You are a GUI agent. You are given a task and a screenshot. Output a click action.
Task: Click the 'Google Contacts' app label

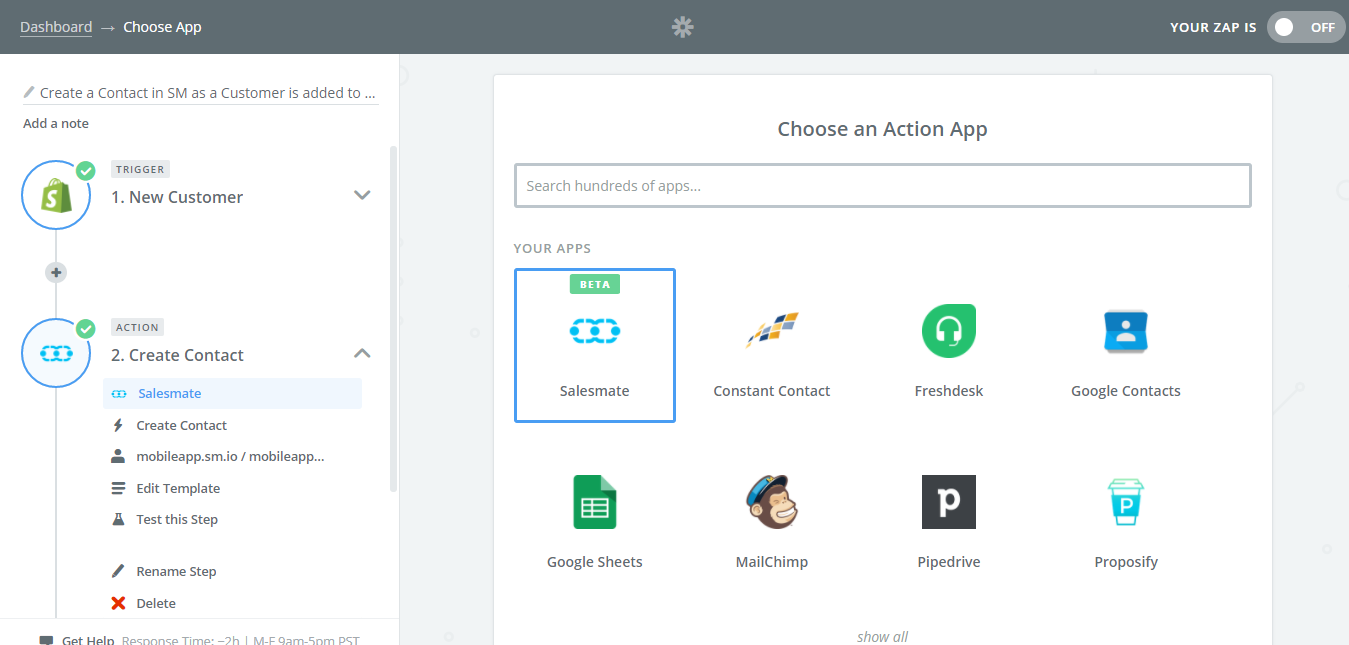pyautogui.click(x=1126, y=391)
